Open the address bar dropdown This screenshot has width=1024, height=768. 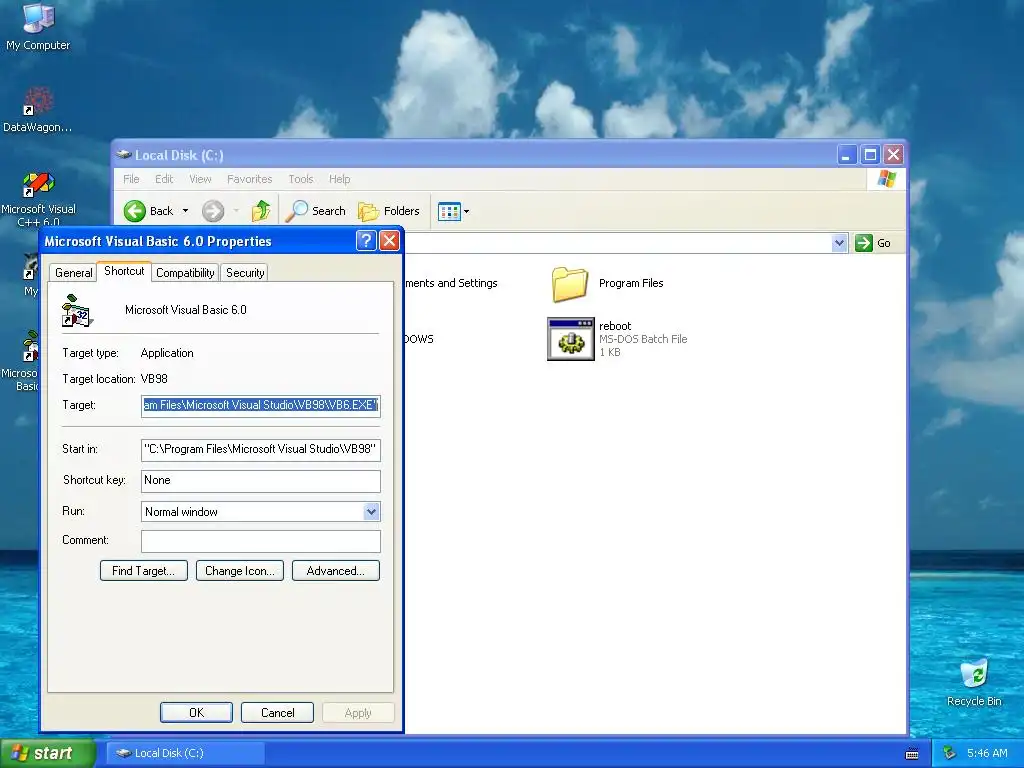point(839,243)
